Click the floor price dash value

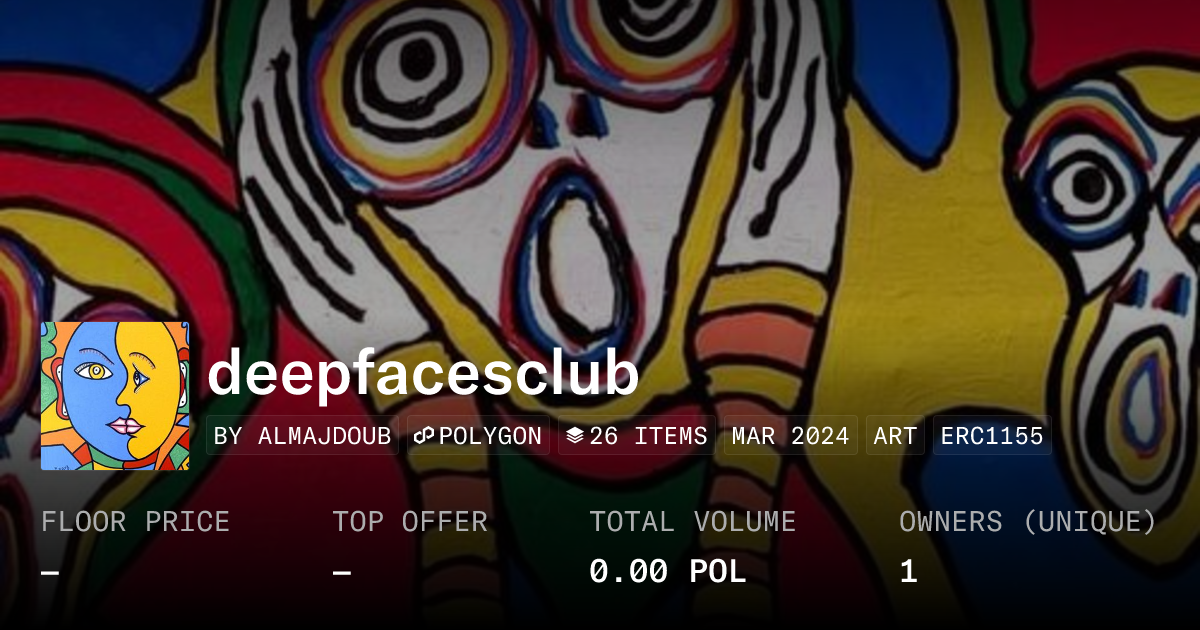click(50, 572)
